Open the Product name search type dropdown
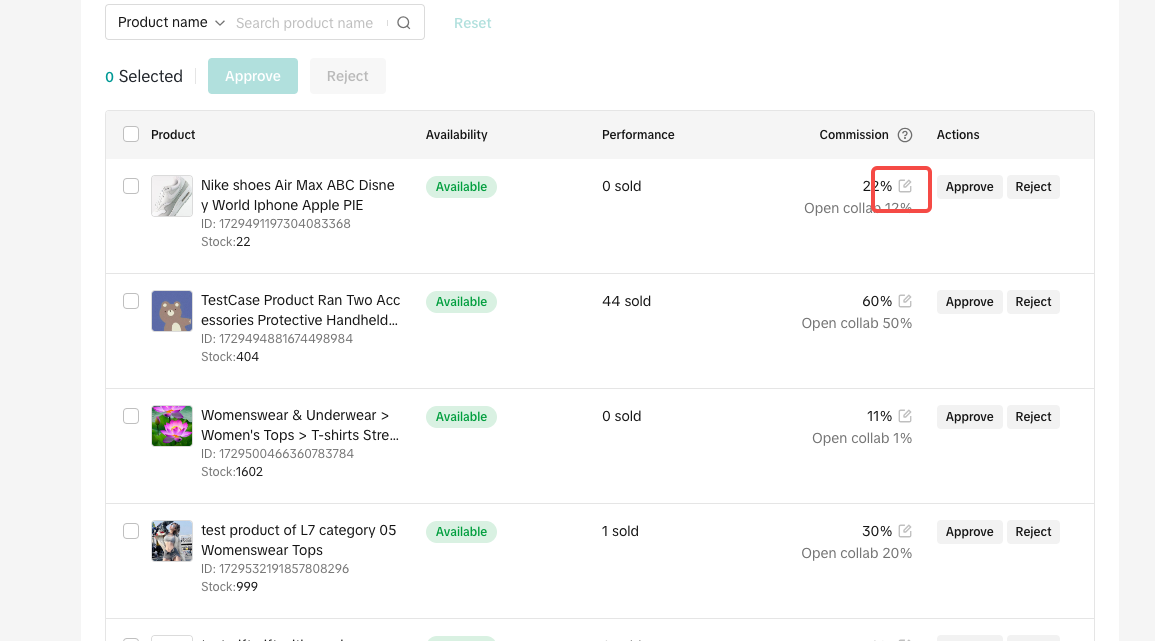This screenshot has width=1155, height=641. coord(171,23)
